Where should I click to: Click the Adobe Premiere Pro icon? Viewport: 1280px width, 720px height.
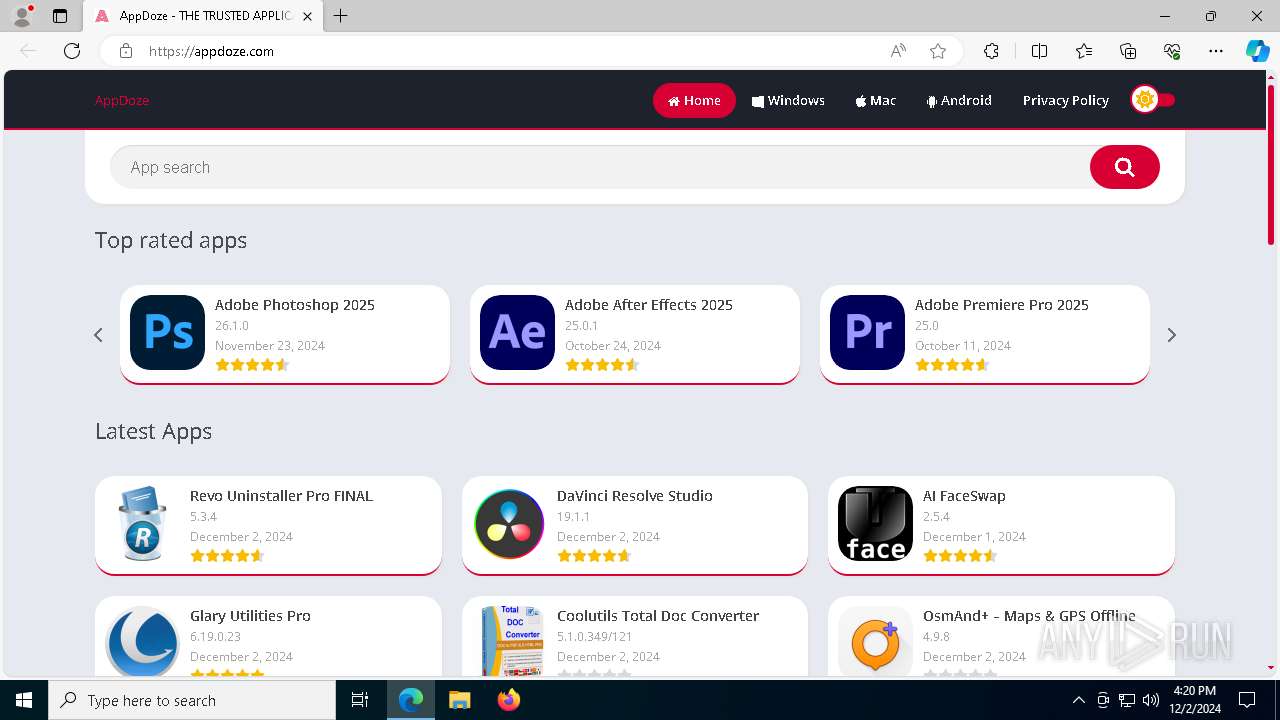point(867,333)
